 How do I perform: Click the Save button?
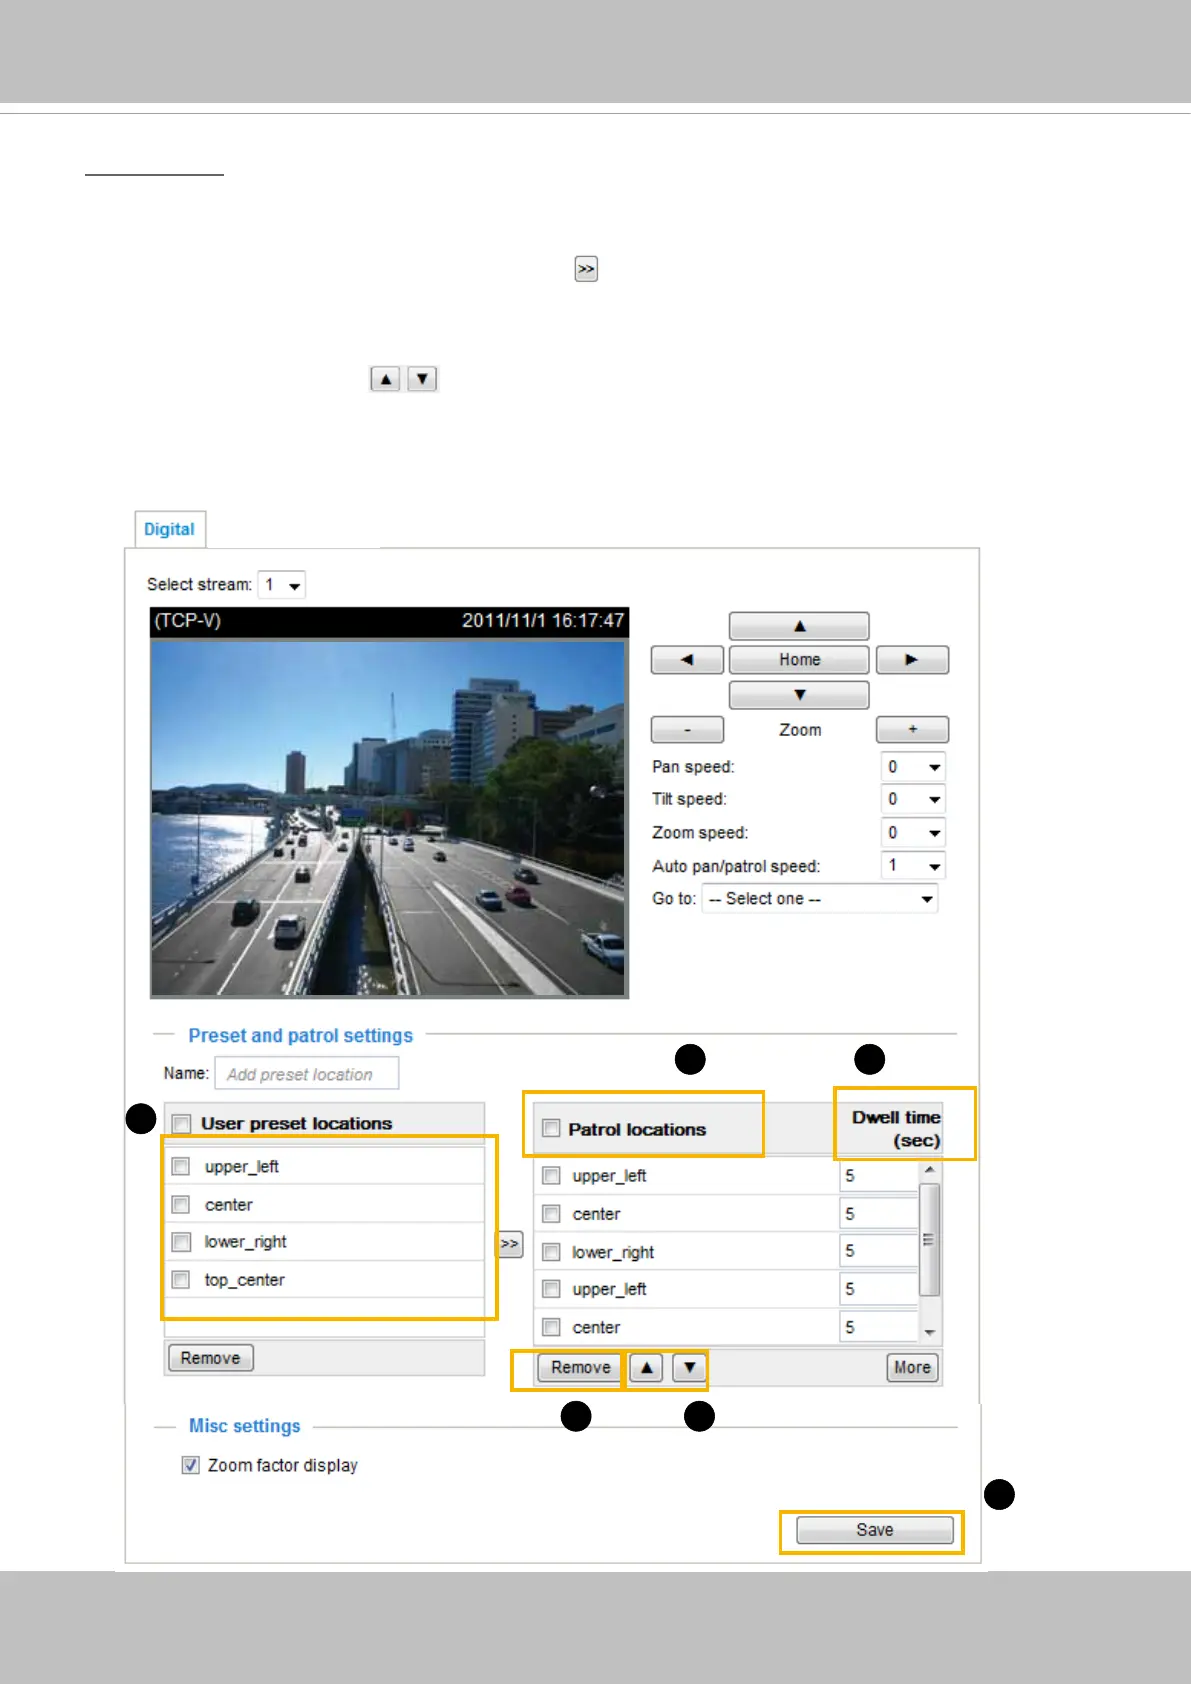(x=874, y=1530)
